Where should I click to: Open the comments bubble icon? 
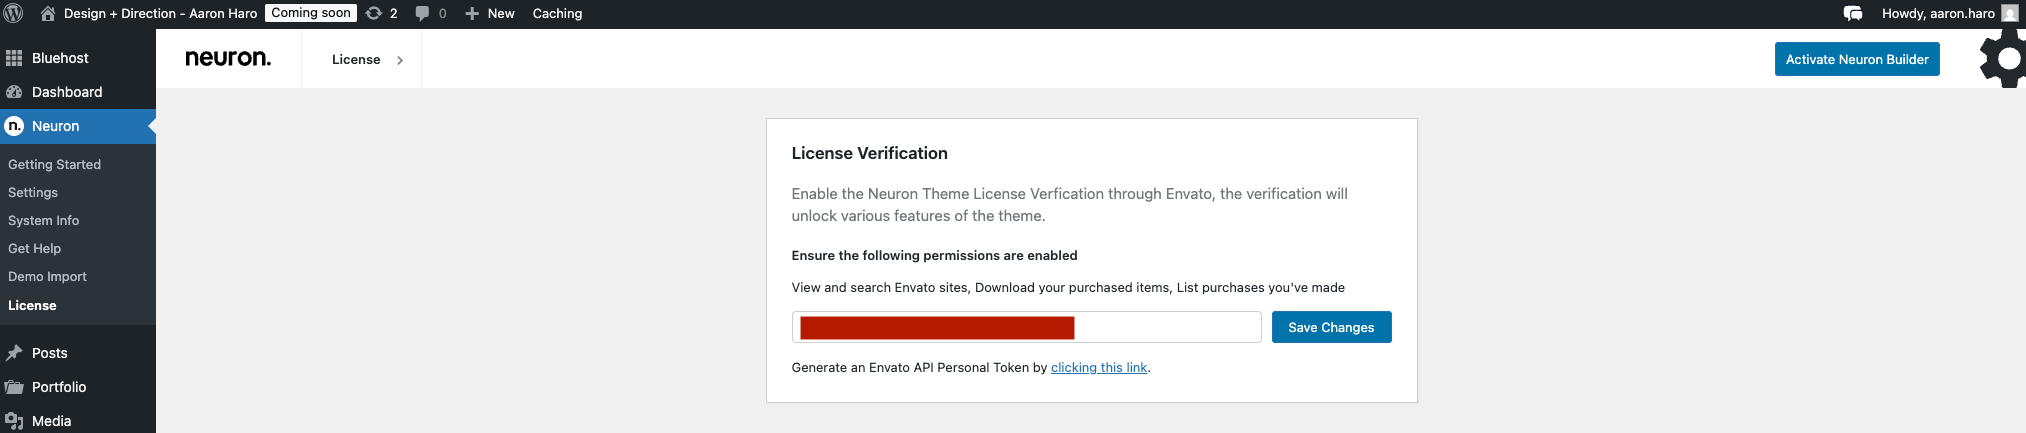tap(422, 13)
